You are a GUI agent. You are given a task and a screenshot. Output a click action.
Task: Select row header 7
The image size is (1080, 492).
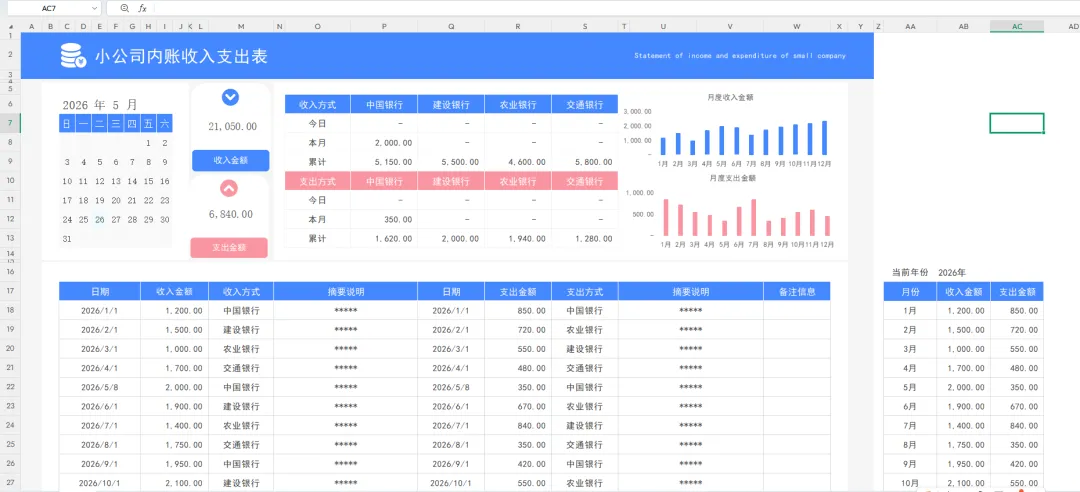(x=10, y=123)
